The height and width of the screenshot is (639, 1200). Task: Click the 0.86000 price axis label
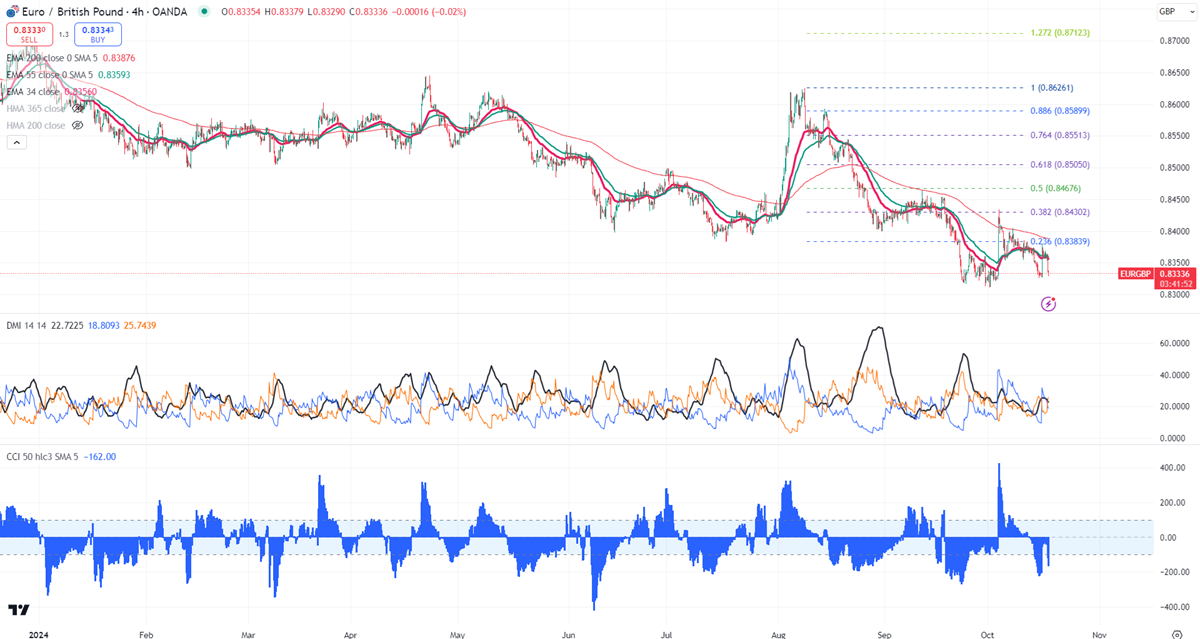(1175, 104)
